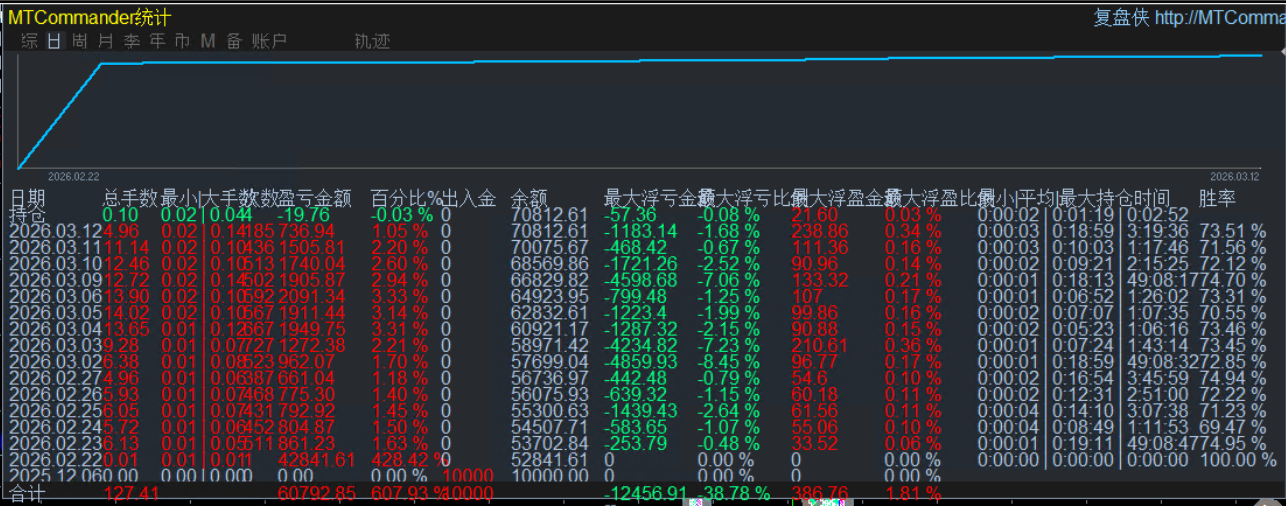Image resolution: width=1286 pixels, height=506 pixels.
Task: Click the -19.76 open position profit
Action: point(304,215)
